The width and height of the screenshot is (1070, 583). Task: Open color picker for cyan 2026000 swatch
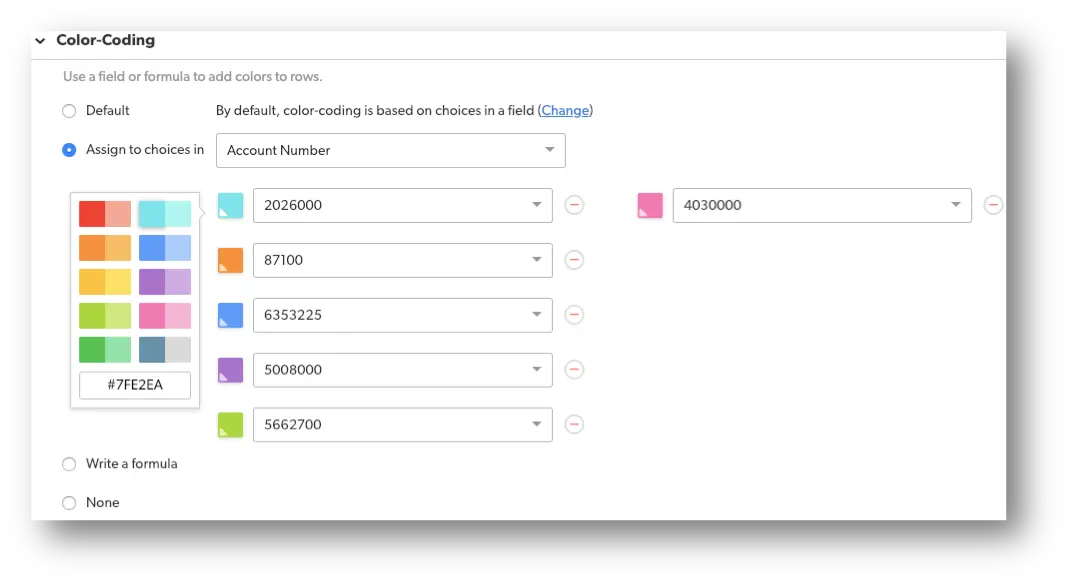pos(230,205)
